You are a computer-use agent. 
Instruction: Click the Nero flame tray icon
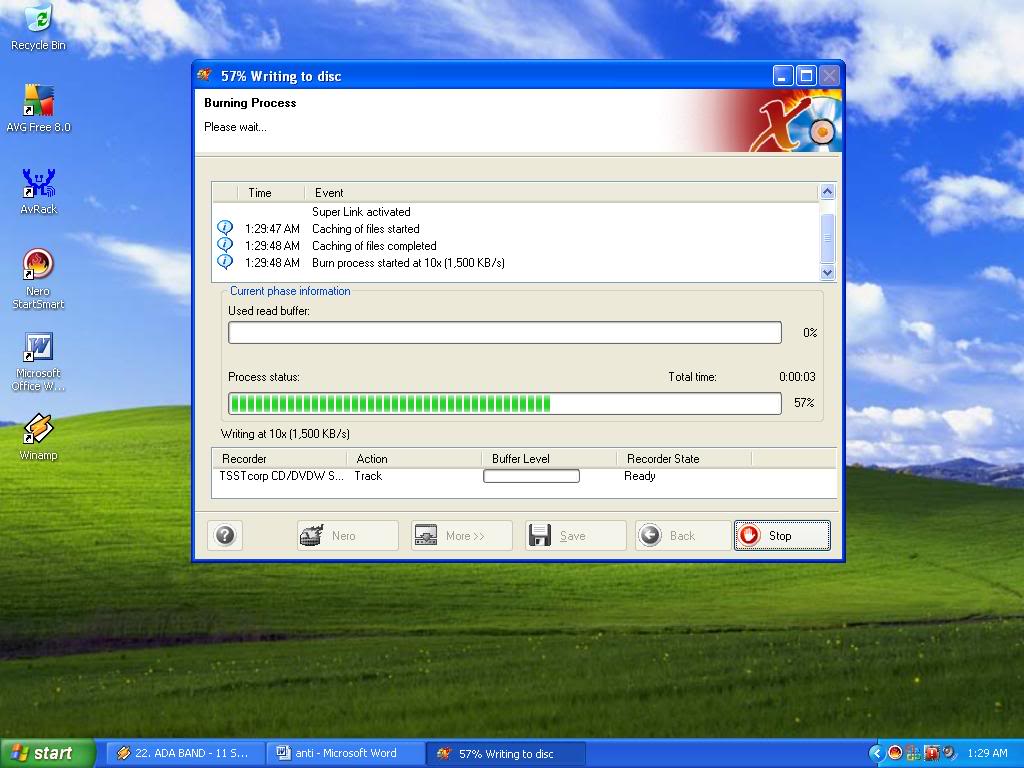click(x=895, y=753)
